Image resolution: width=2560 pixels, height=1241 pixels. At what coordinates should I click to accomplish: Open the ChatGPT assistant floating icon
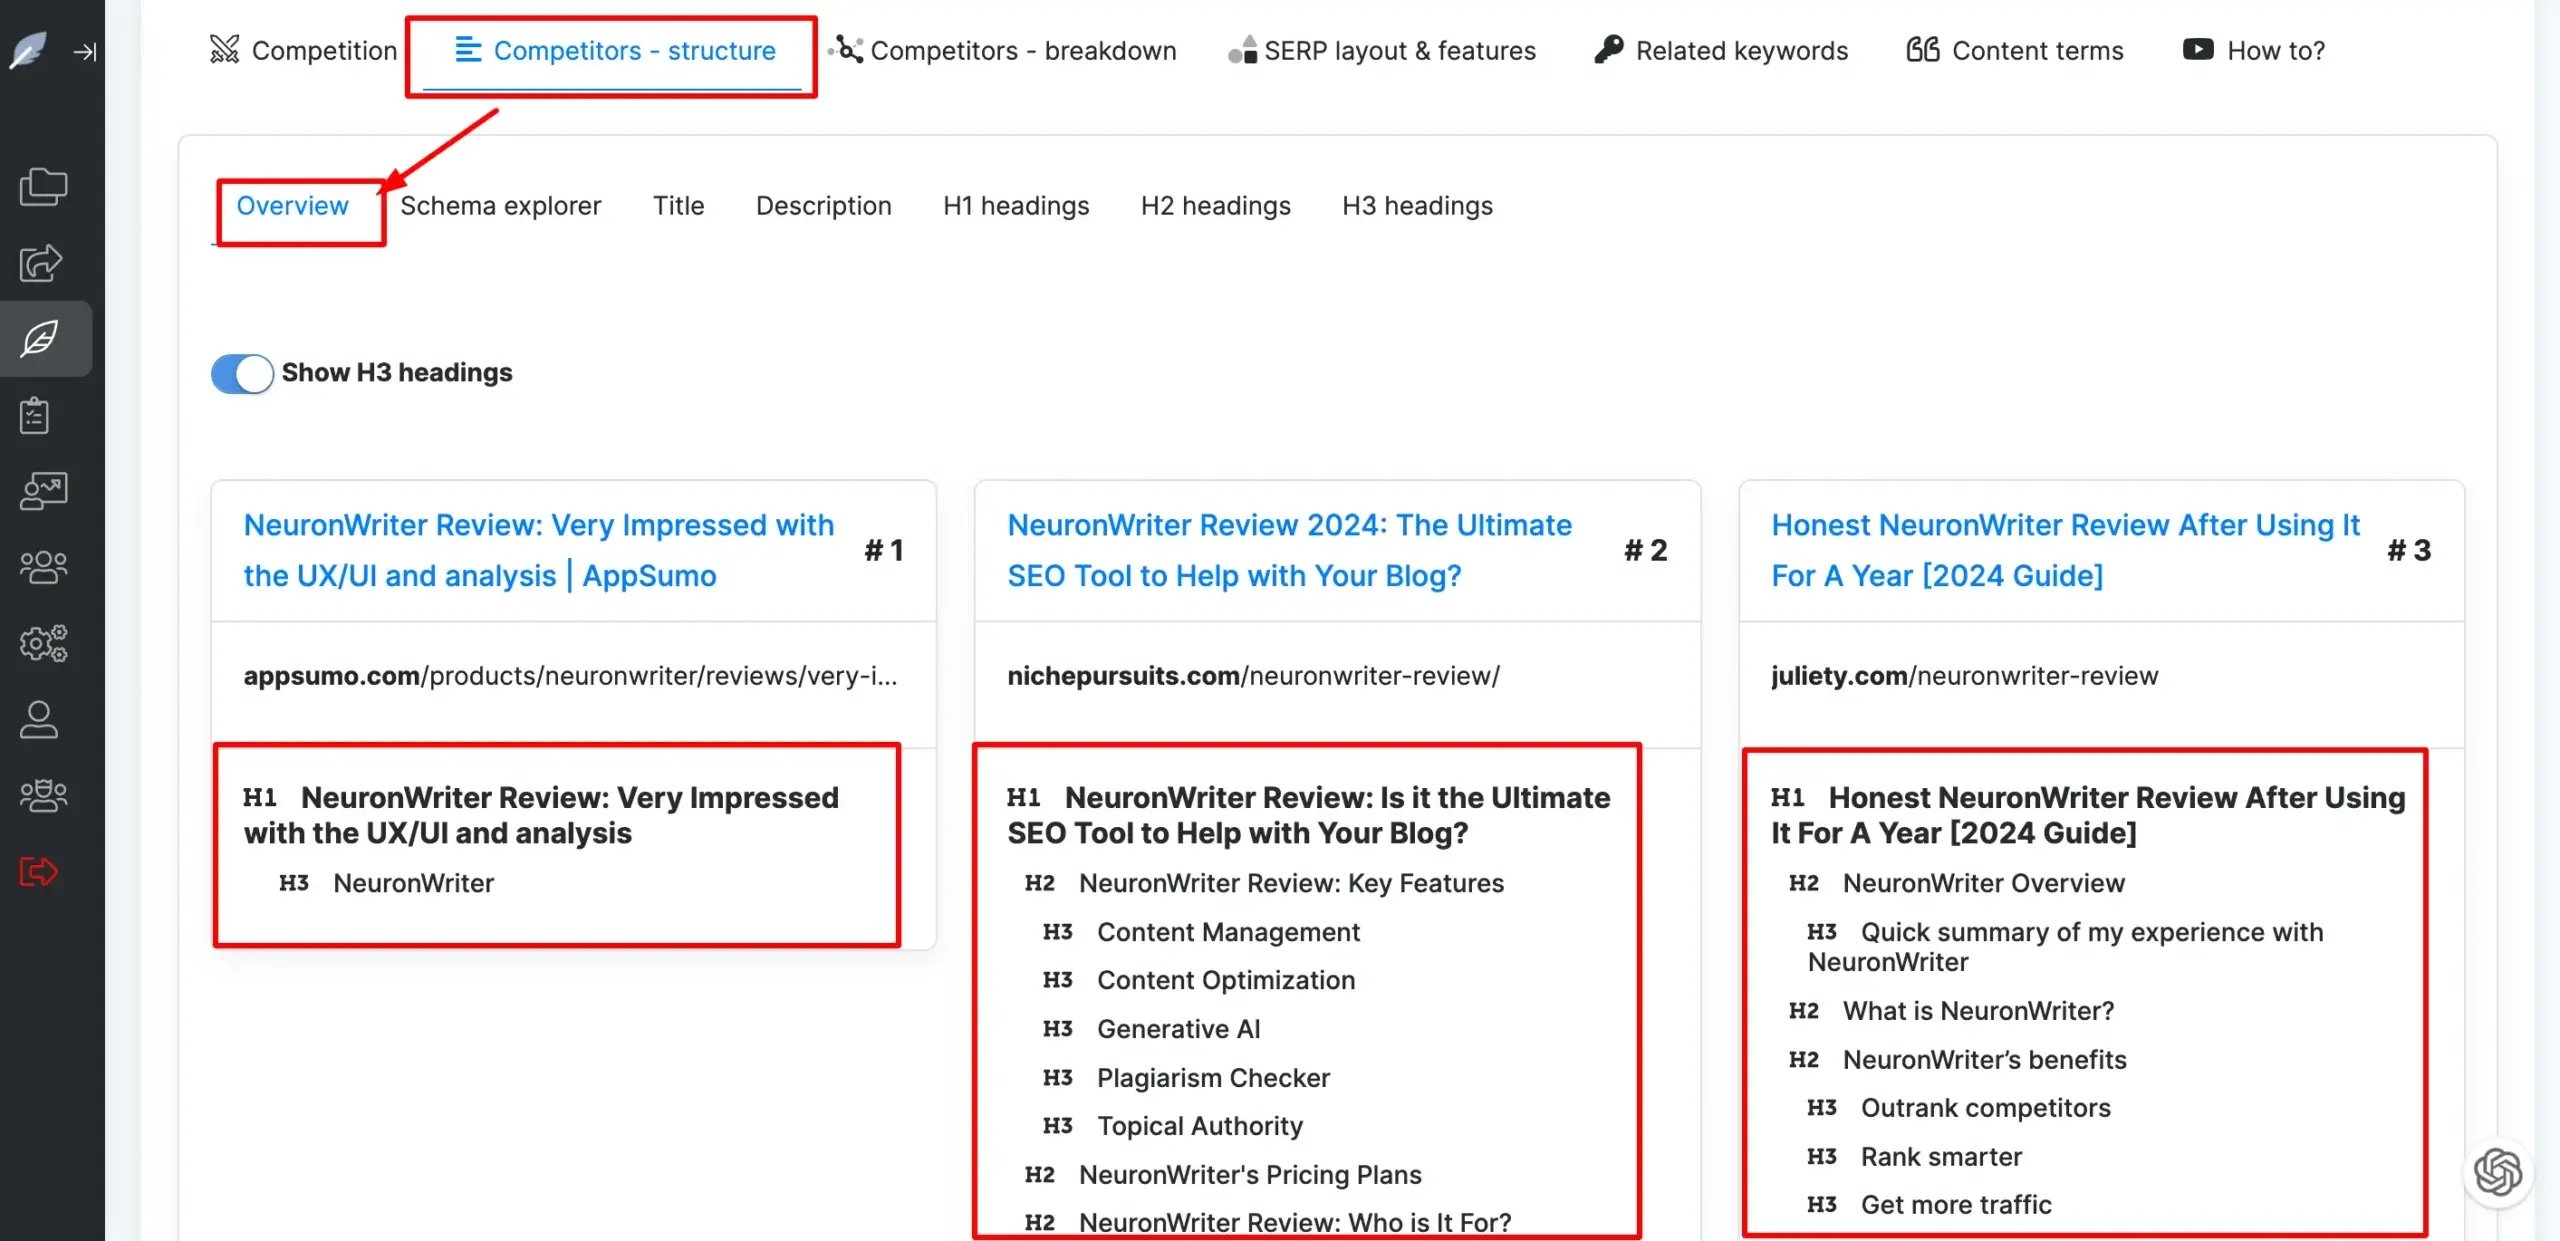pos(2497,1172)
